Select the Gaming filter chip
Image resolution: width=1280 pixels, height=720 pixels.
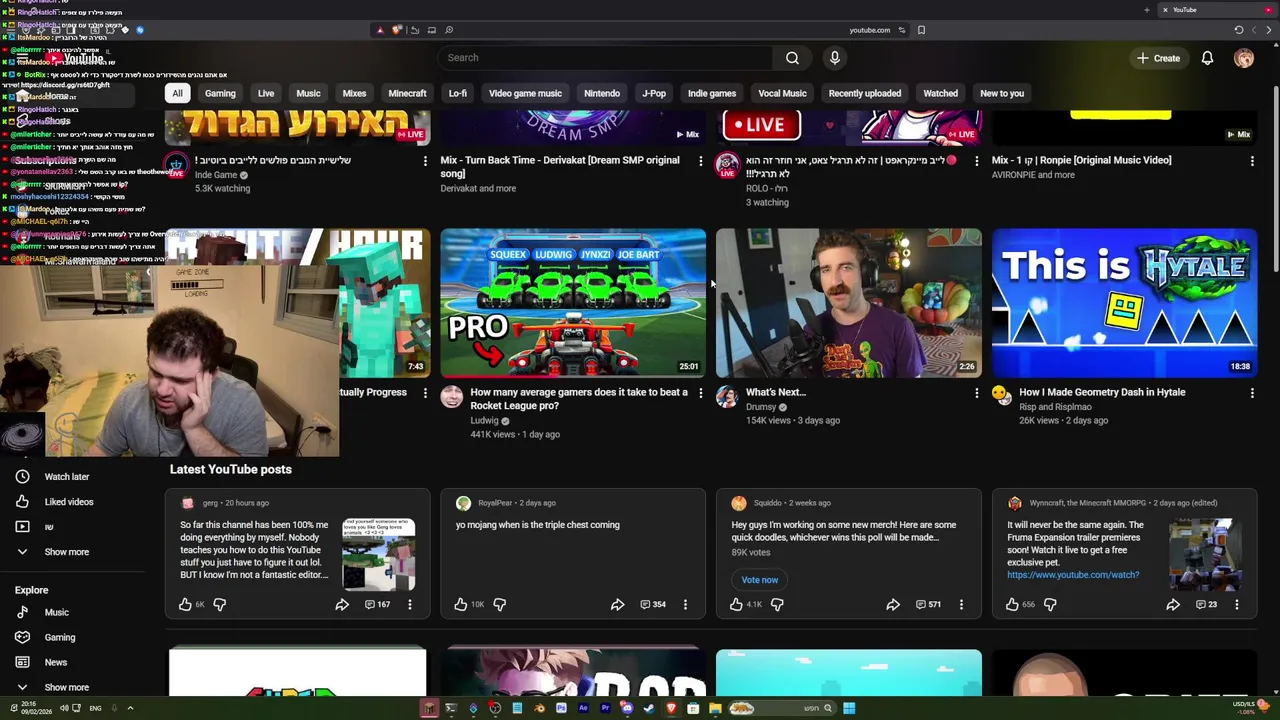click(220, 93)
